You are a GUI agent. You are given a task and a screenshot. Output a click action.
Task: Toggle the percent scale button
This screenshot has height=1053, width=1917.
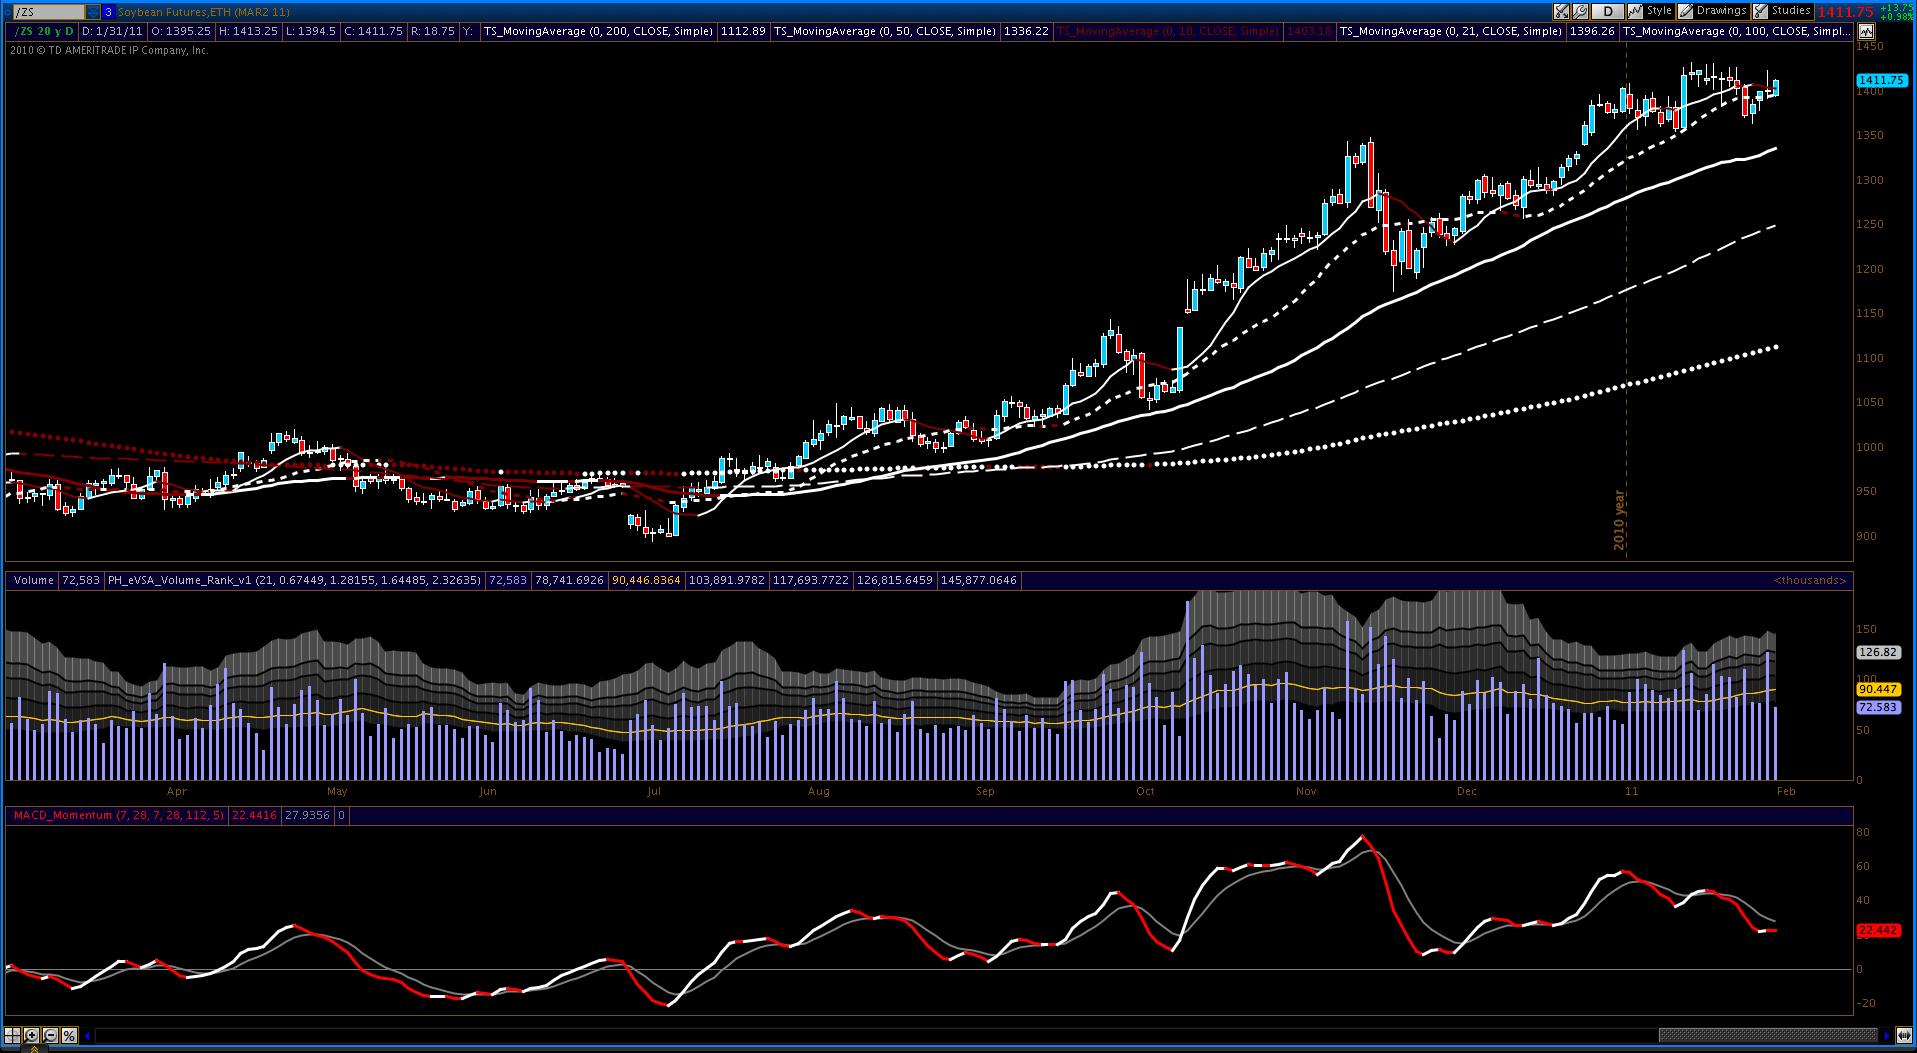(x=71, y=1035)
